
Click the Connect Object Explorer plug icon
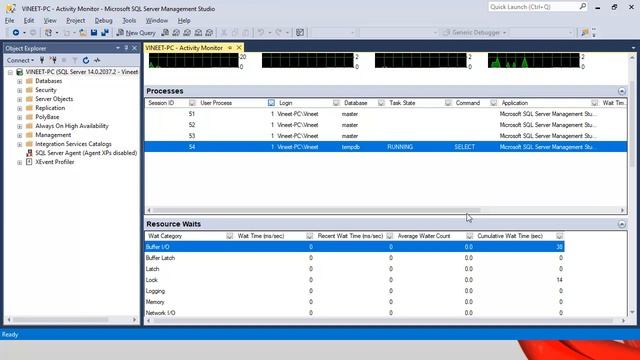pyautogui.click(x=42, y=60)
